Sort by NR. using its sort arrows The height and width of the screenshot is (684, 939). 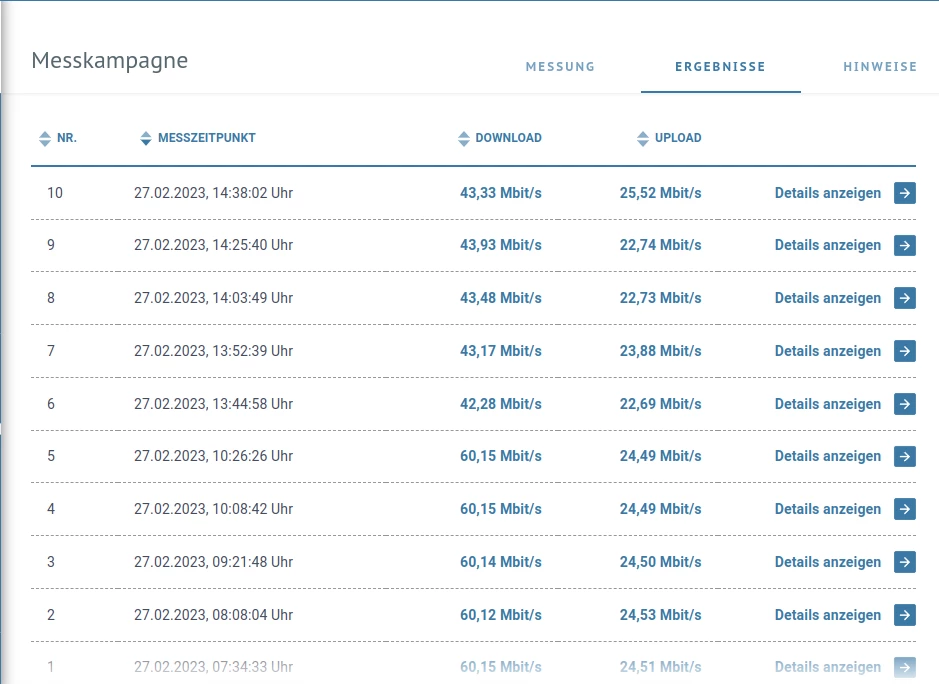click(x=44, y=138)
